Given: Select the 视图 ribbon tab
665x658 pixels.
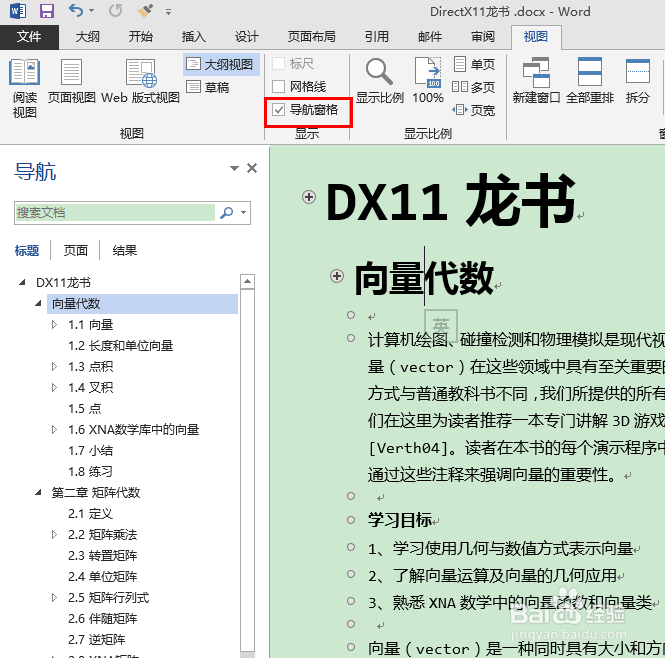Looking at the screenshot, I should click(x=536, y=37).
